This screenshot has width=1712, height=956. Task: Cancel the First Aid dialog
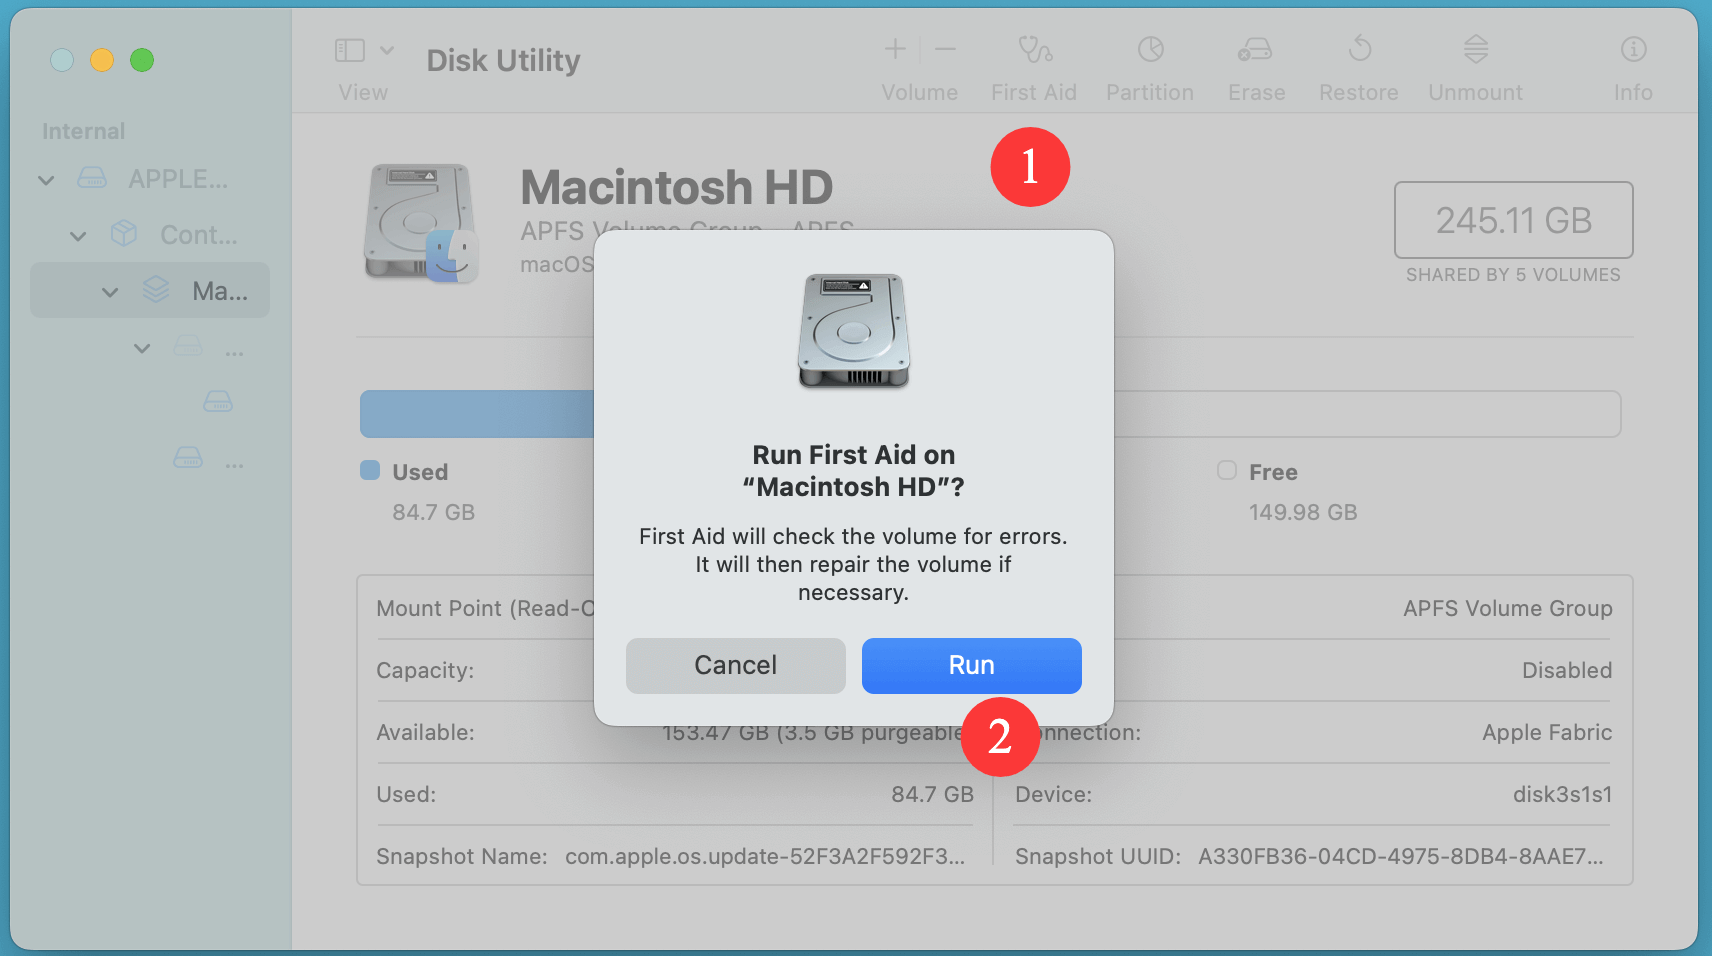coord(734,665)
